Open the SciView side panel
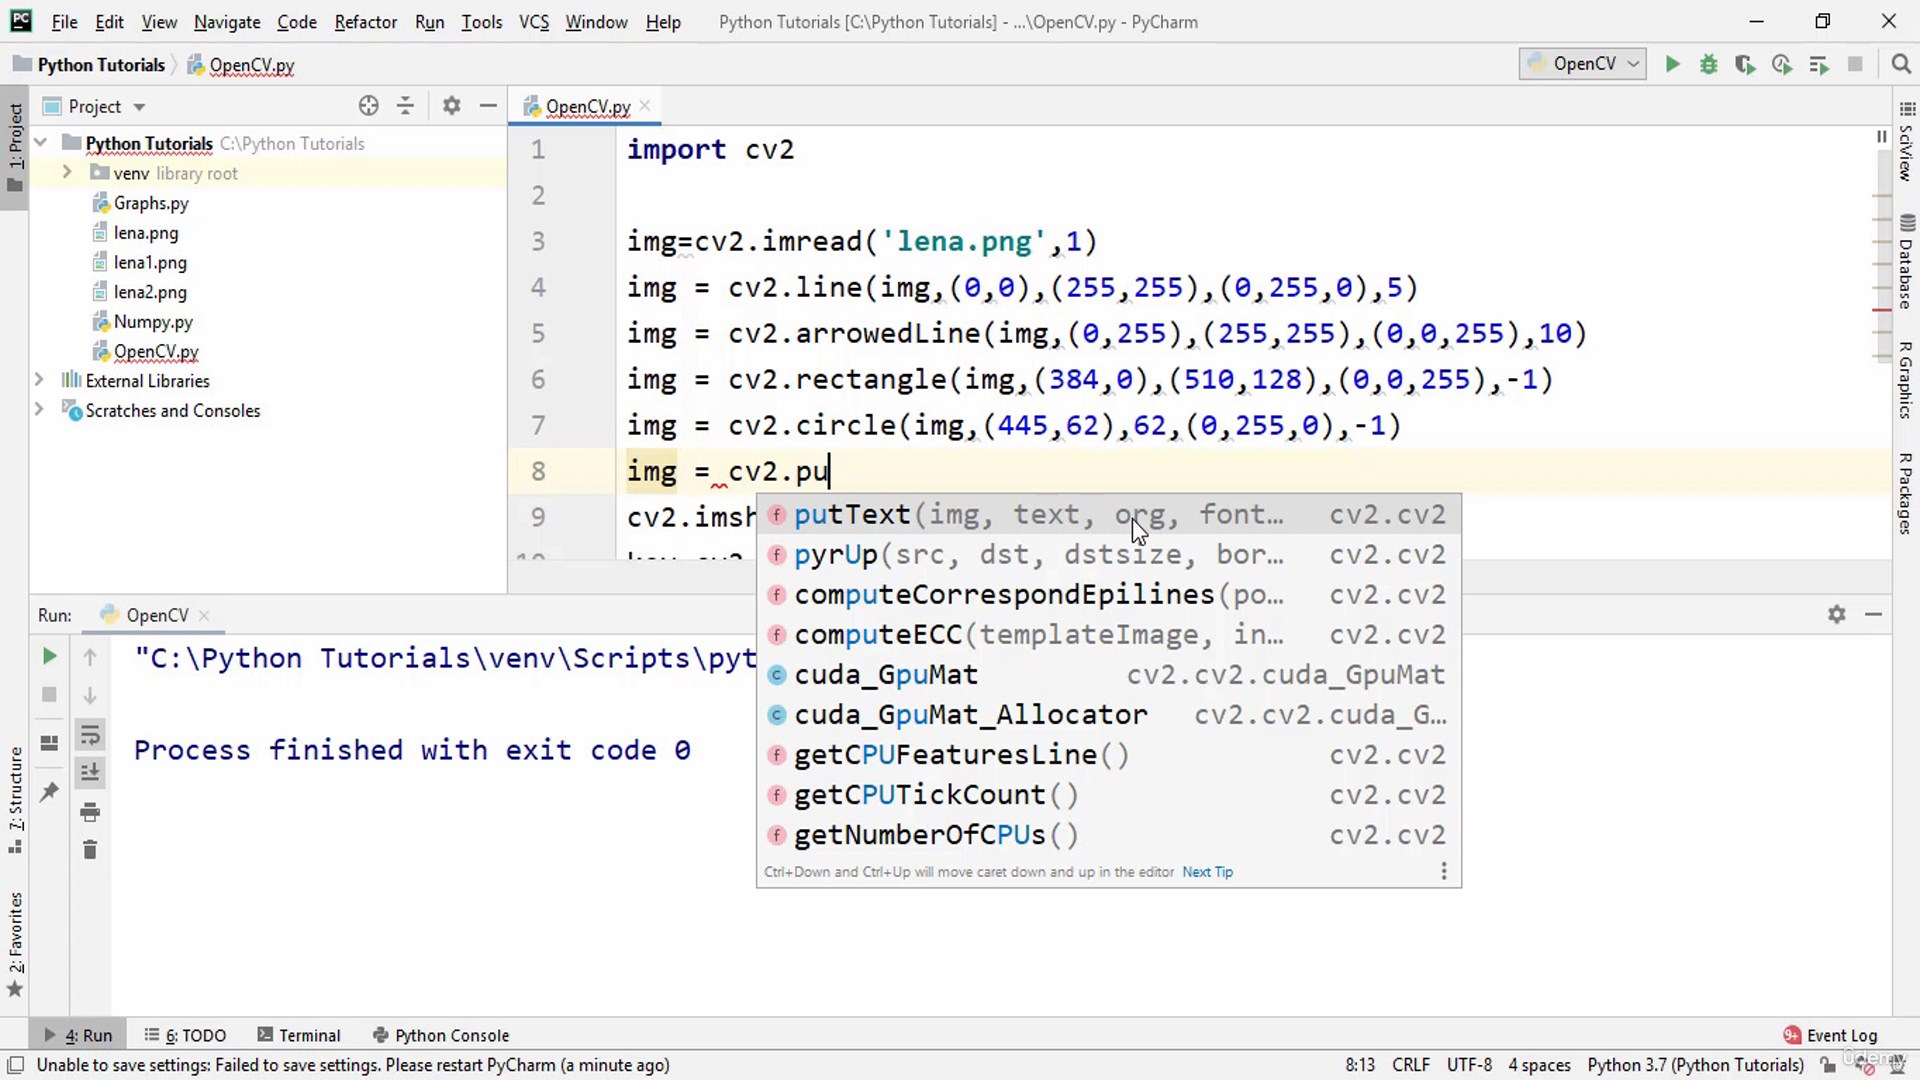 click(1906, 141)
